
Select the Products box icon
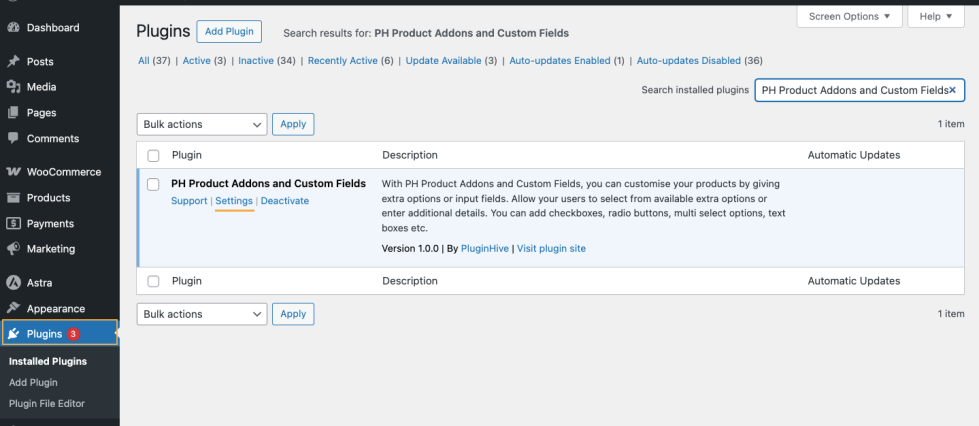pyautogui.click(x=14, y=198)
